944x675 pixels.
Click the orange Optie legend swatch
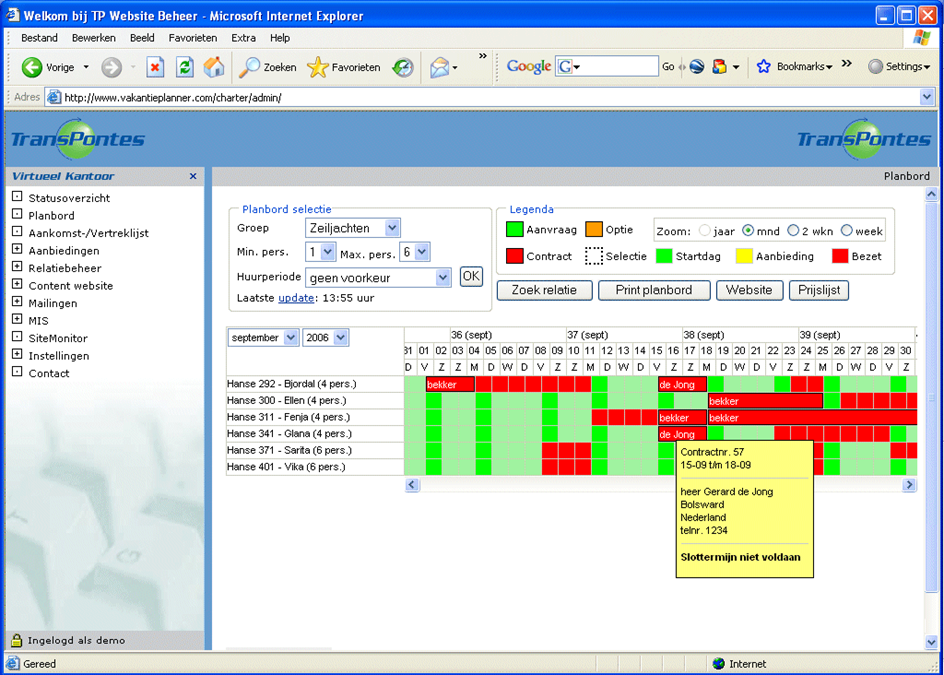[594, 230]
